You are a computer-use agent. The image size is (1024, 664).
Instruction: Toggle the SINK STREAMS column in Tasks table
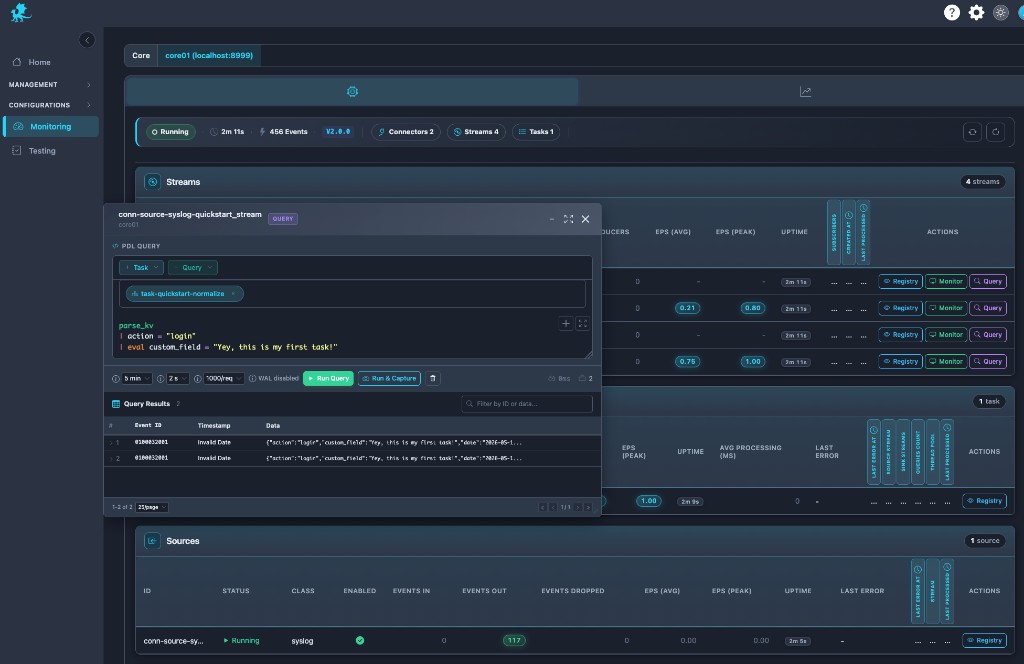pos(903,452)
